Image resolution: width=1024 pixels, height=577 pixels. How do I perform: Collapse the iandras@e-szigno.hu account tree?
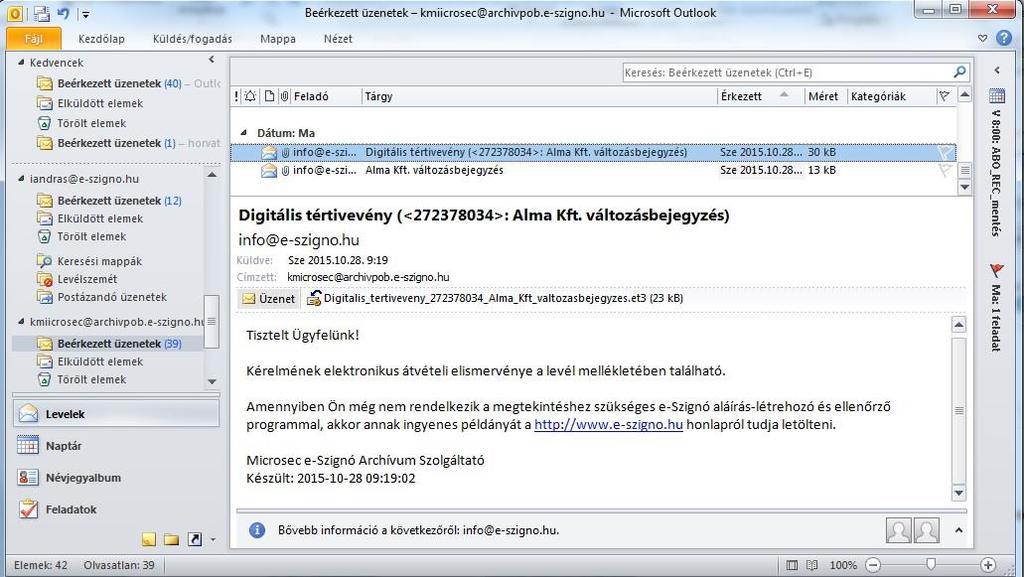pyautogui.click(x=21, y=178)
